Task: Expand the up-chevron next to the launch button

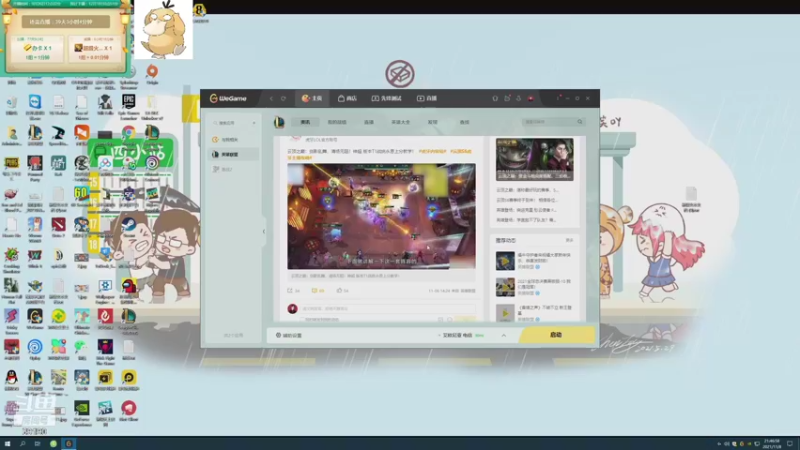Action: [504, 335]
